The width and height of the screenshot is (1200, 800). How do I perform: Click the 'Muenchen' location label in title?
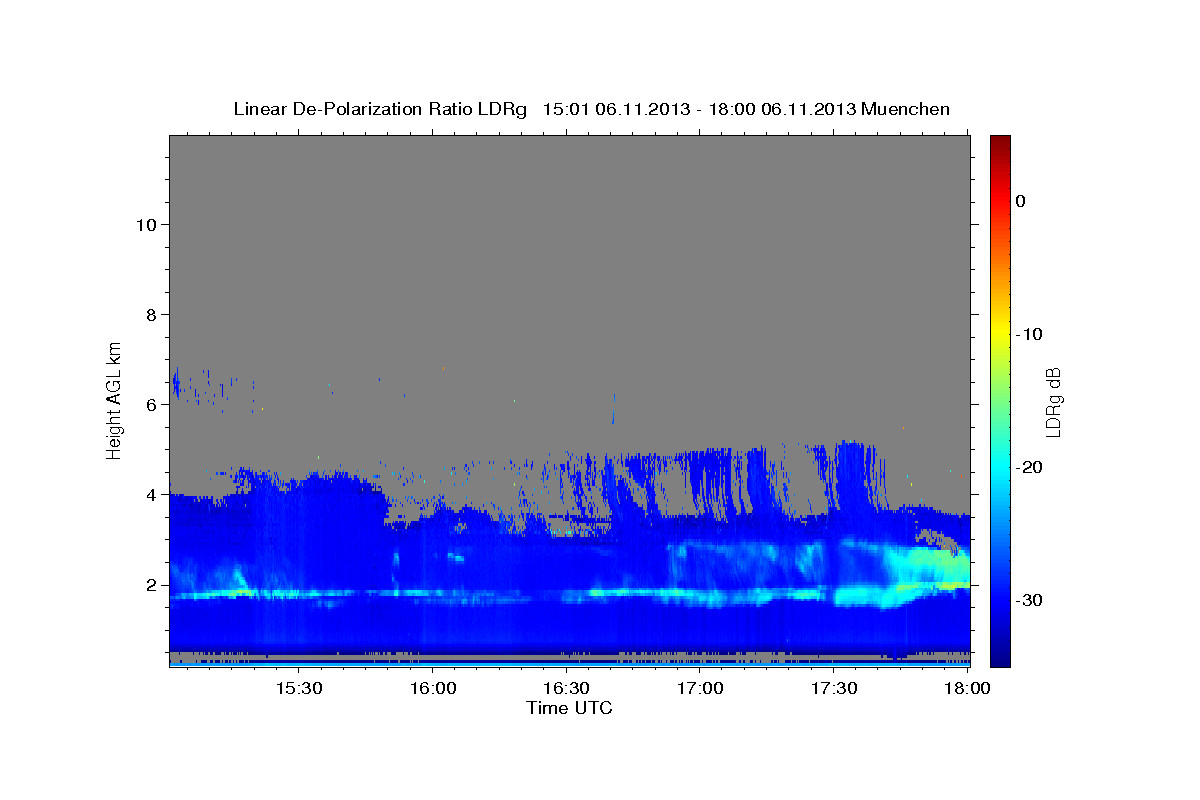907,109
